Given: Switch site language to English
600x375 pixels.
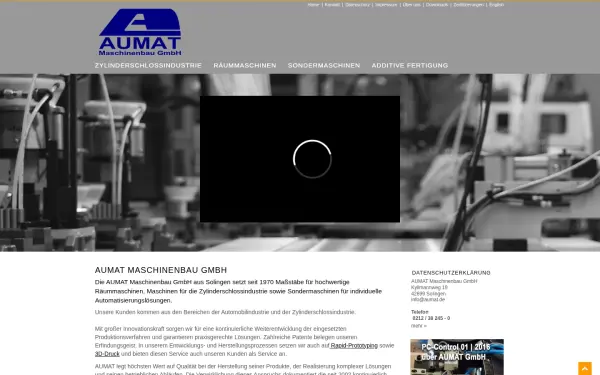Looking at the screenshot, I should point(496,5).
